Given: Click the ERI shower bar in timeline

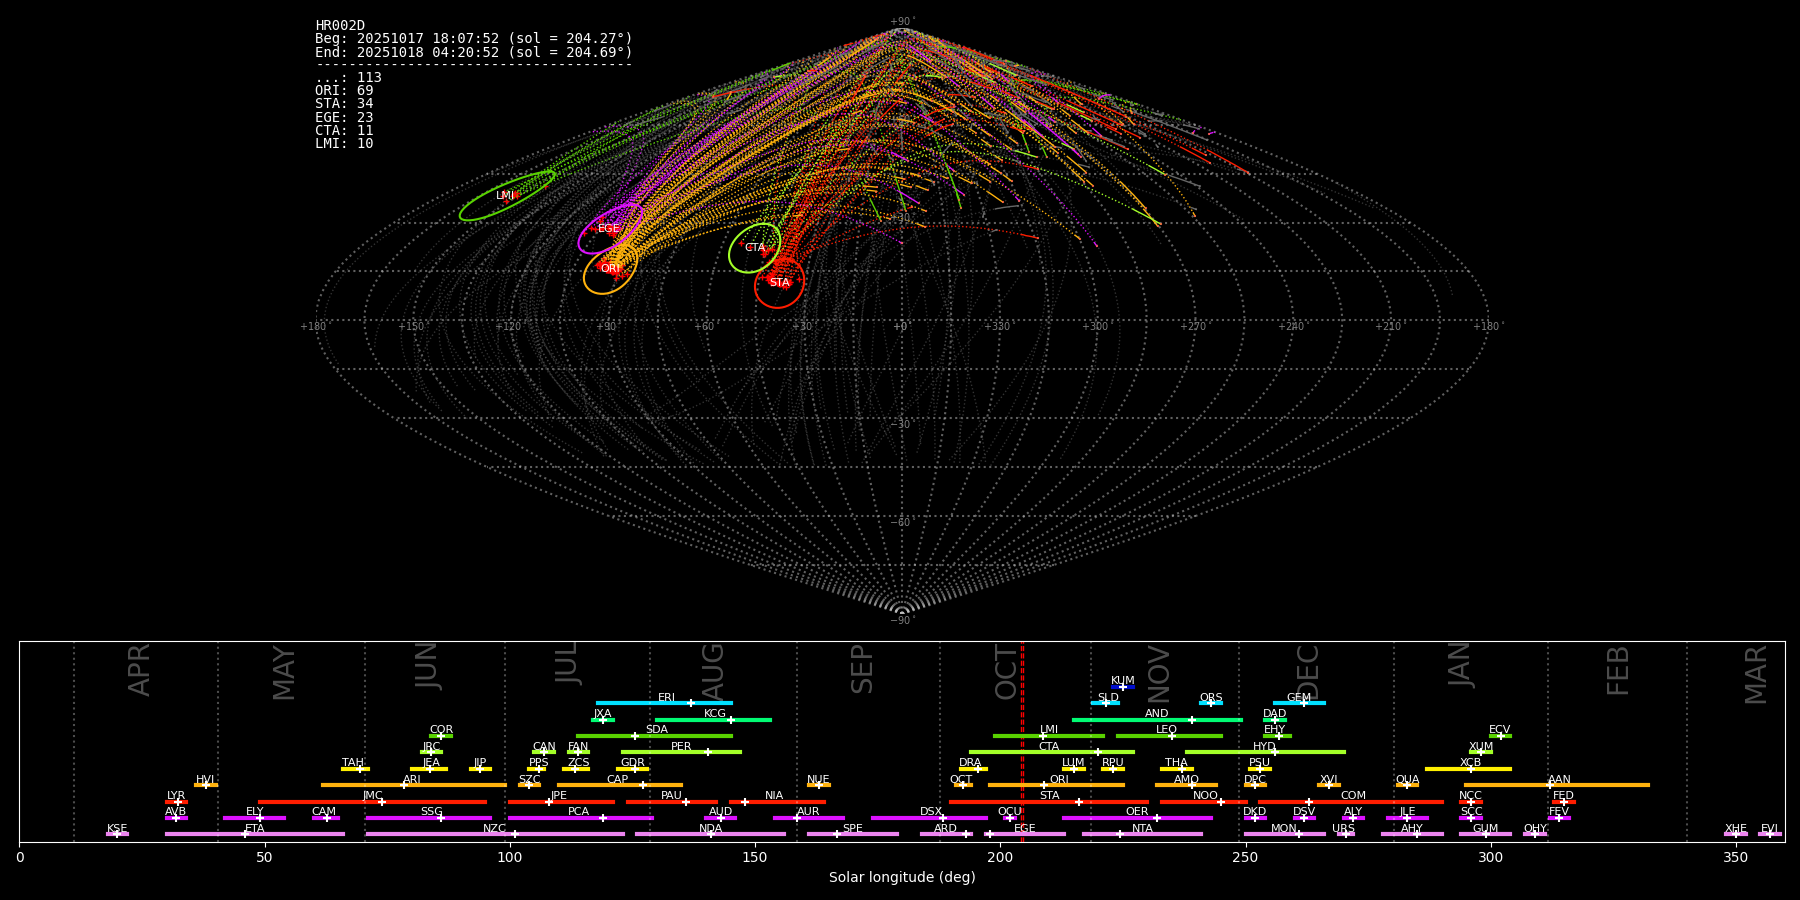Looking at the screenshot, I should [664, 703].
